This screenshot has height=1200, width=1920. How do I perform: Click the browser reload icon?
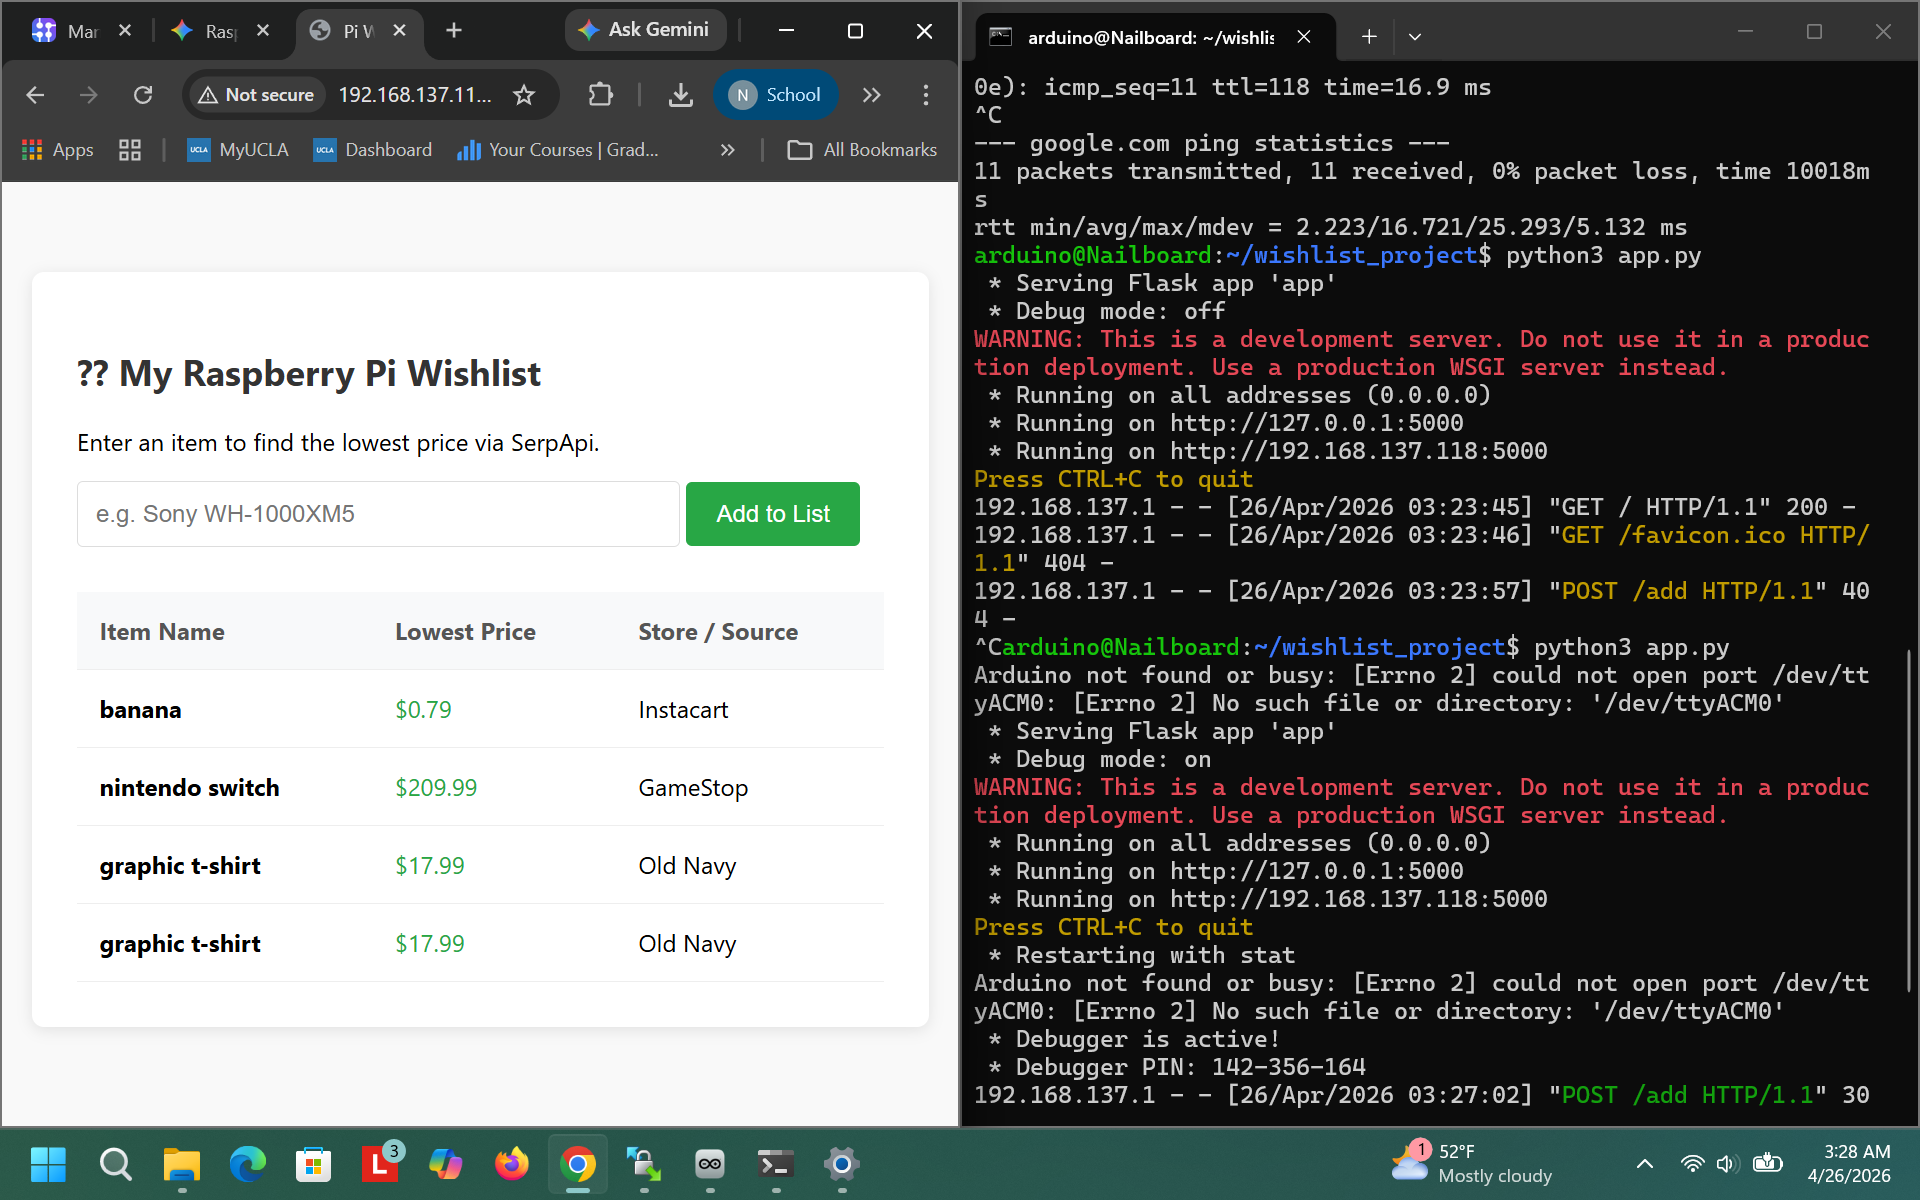143,95
